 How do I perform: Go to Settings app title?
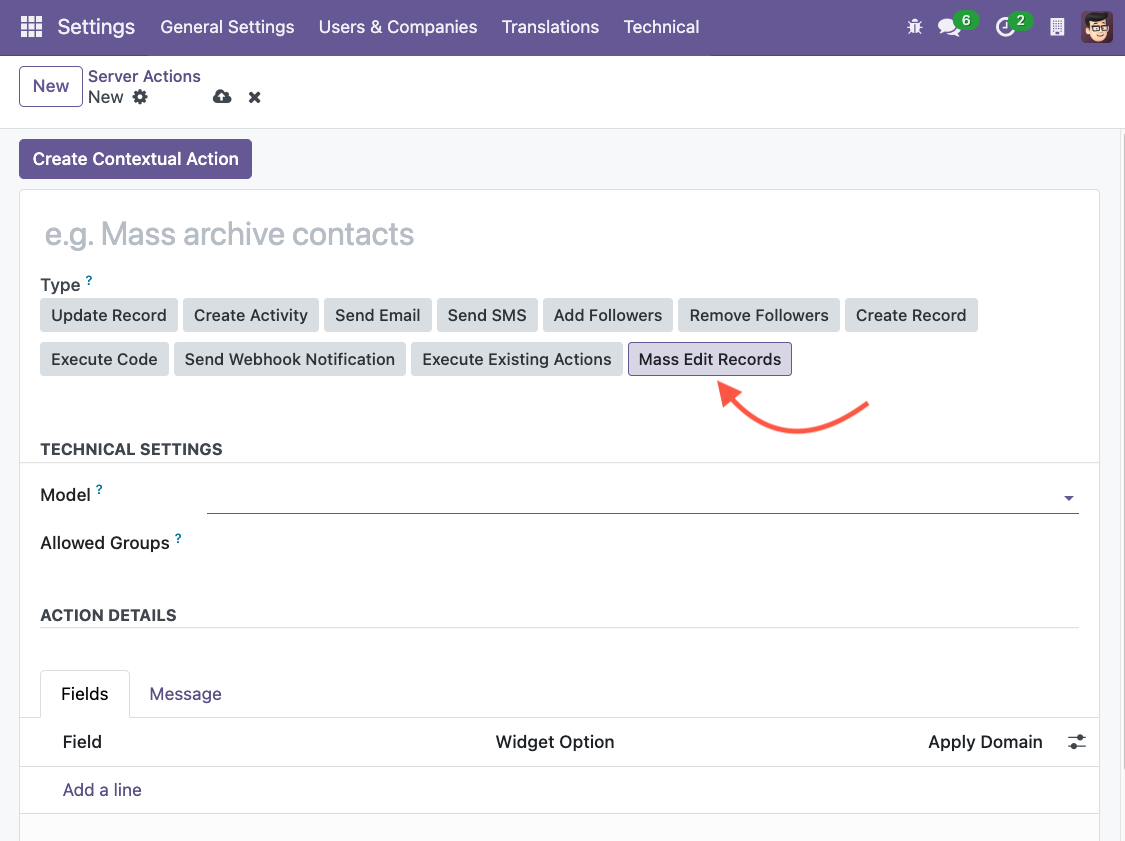[x=96, y=27]
